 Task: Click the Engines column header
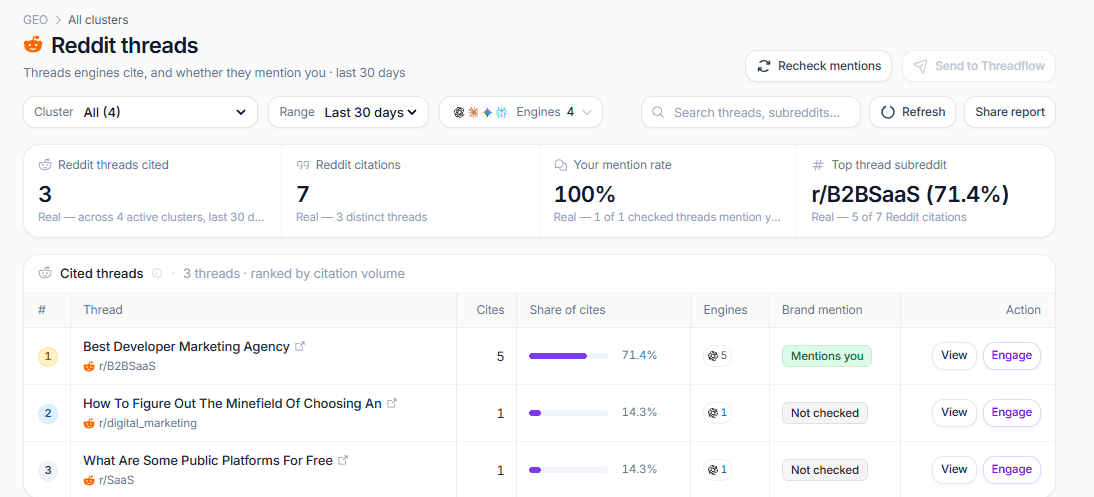click(725, 310)
